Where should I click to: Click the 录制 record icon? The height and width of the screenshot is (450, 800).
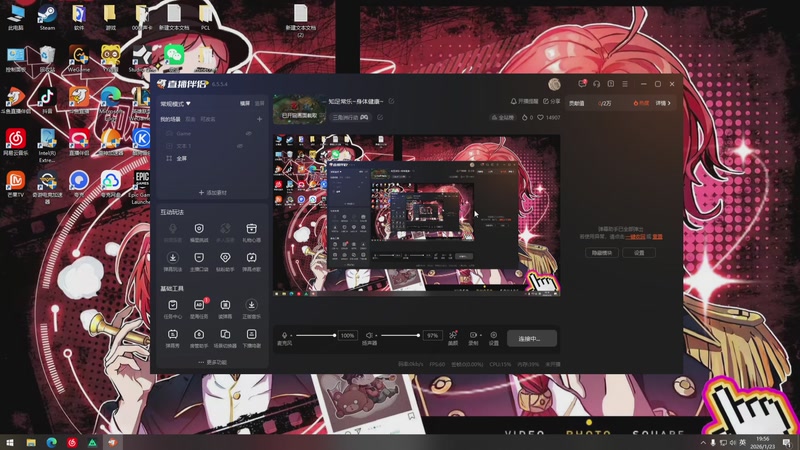473,335
